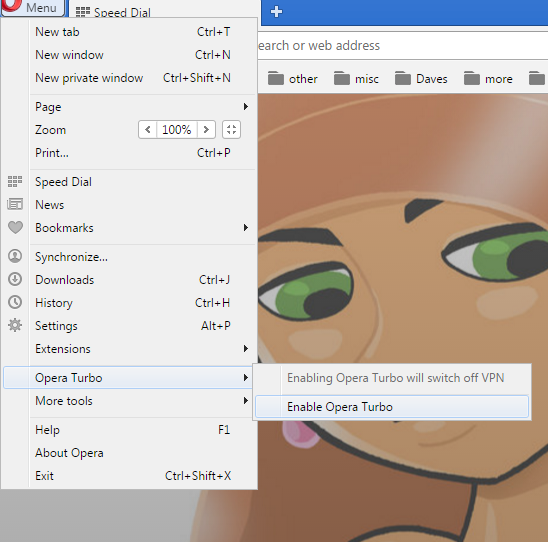Expand the Extensions submenu
548x542 pixels.
pyautogui.click(x=129, y=349)
